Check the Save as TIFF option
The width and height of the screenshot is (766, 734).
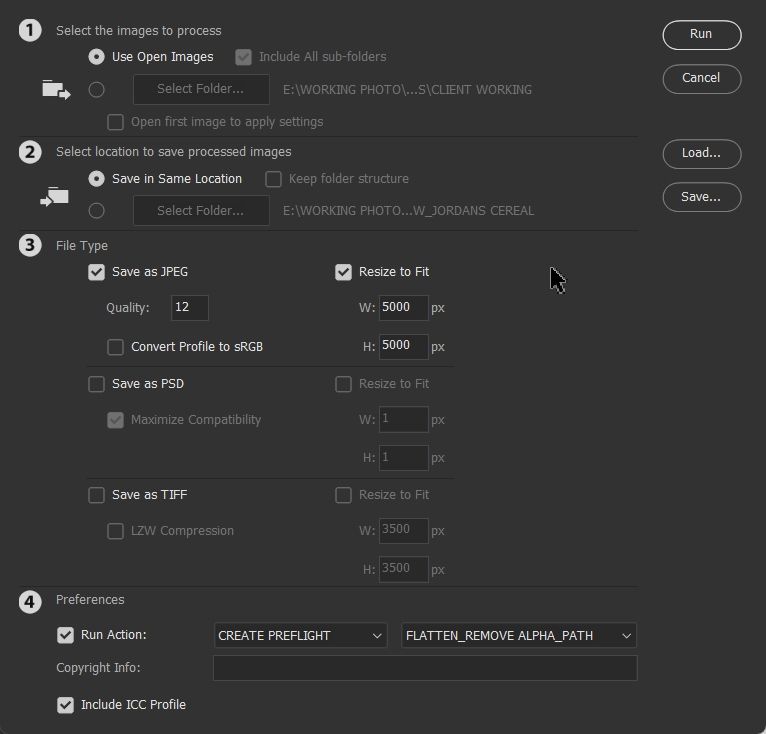pos(97,495)
